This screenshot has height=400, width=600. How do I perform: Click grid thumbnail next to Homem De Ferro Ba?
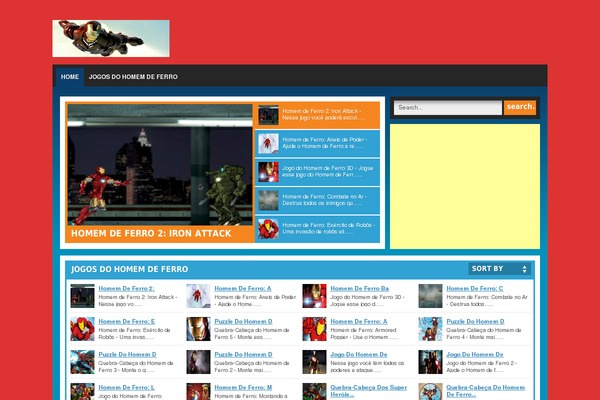click(x=314, y=296)
